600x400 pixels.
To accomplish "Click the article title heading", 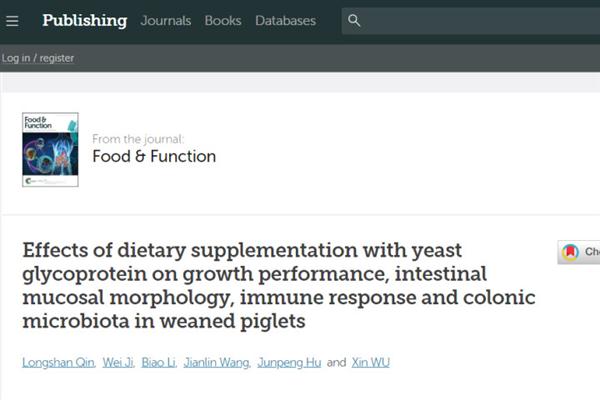I will pos(278,285).
